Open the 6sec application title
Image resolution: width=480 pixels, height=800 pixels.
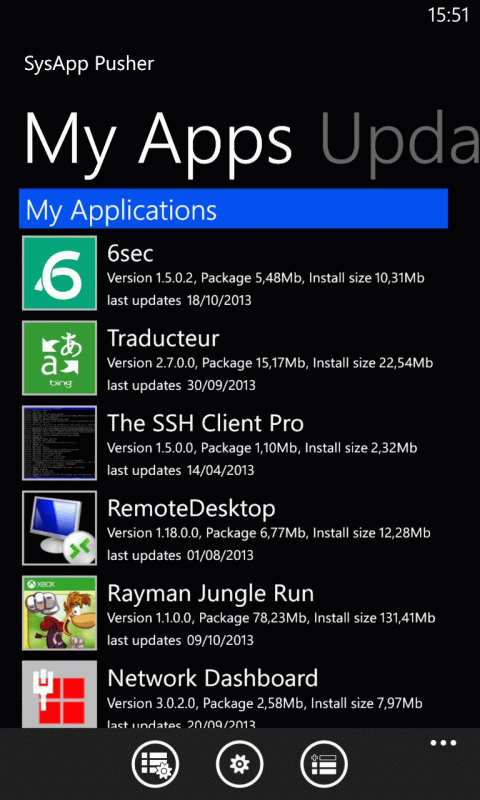tap(130, 253)
